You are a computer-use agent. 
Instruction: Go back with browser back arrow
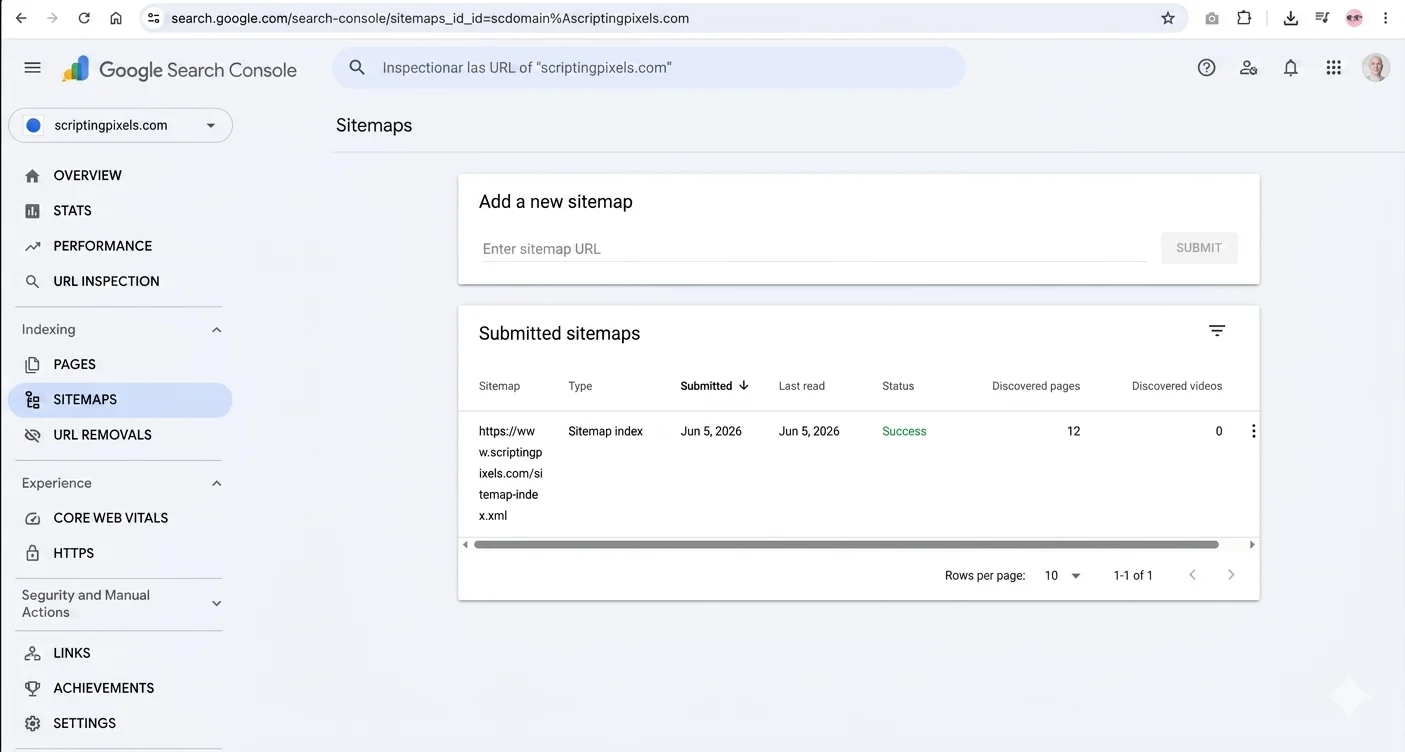pyautogui.click(x=21, y=18)
